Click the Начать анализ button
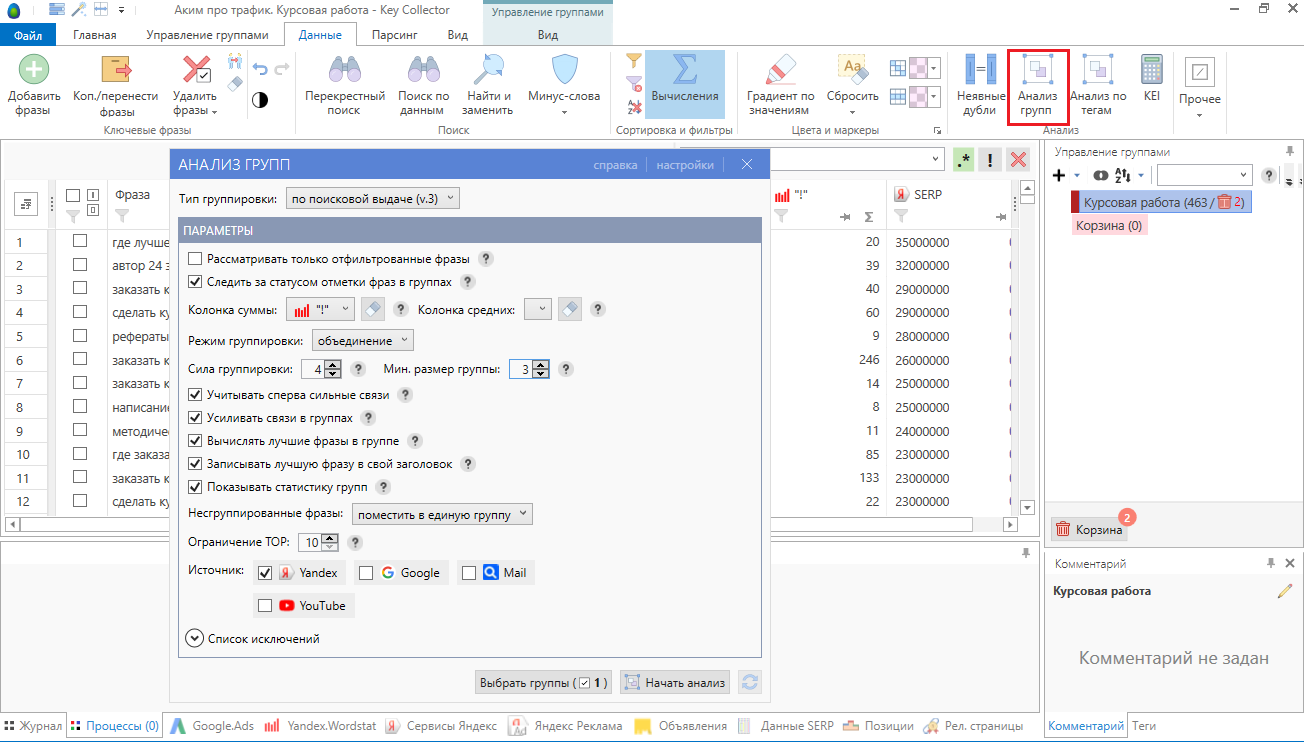 coord(675,683)
